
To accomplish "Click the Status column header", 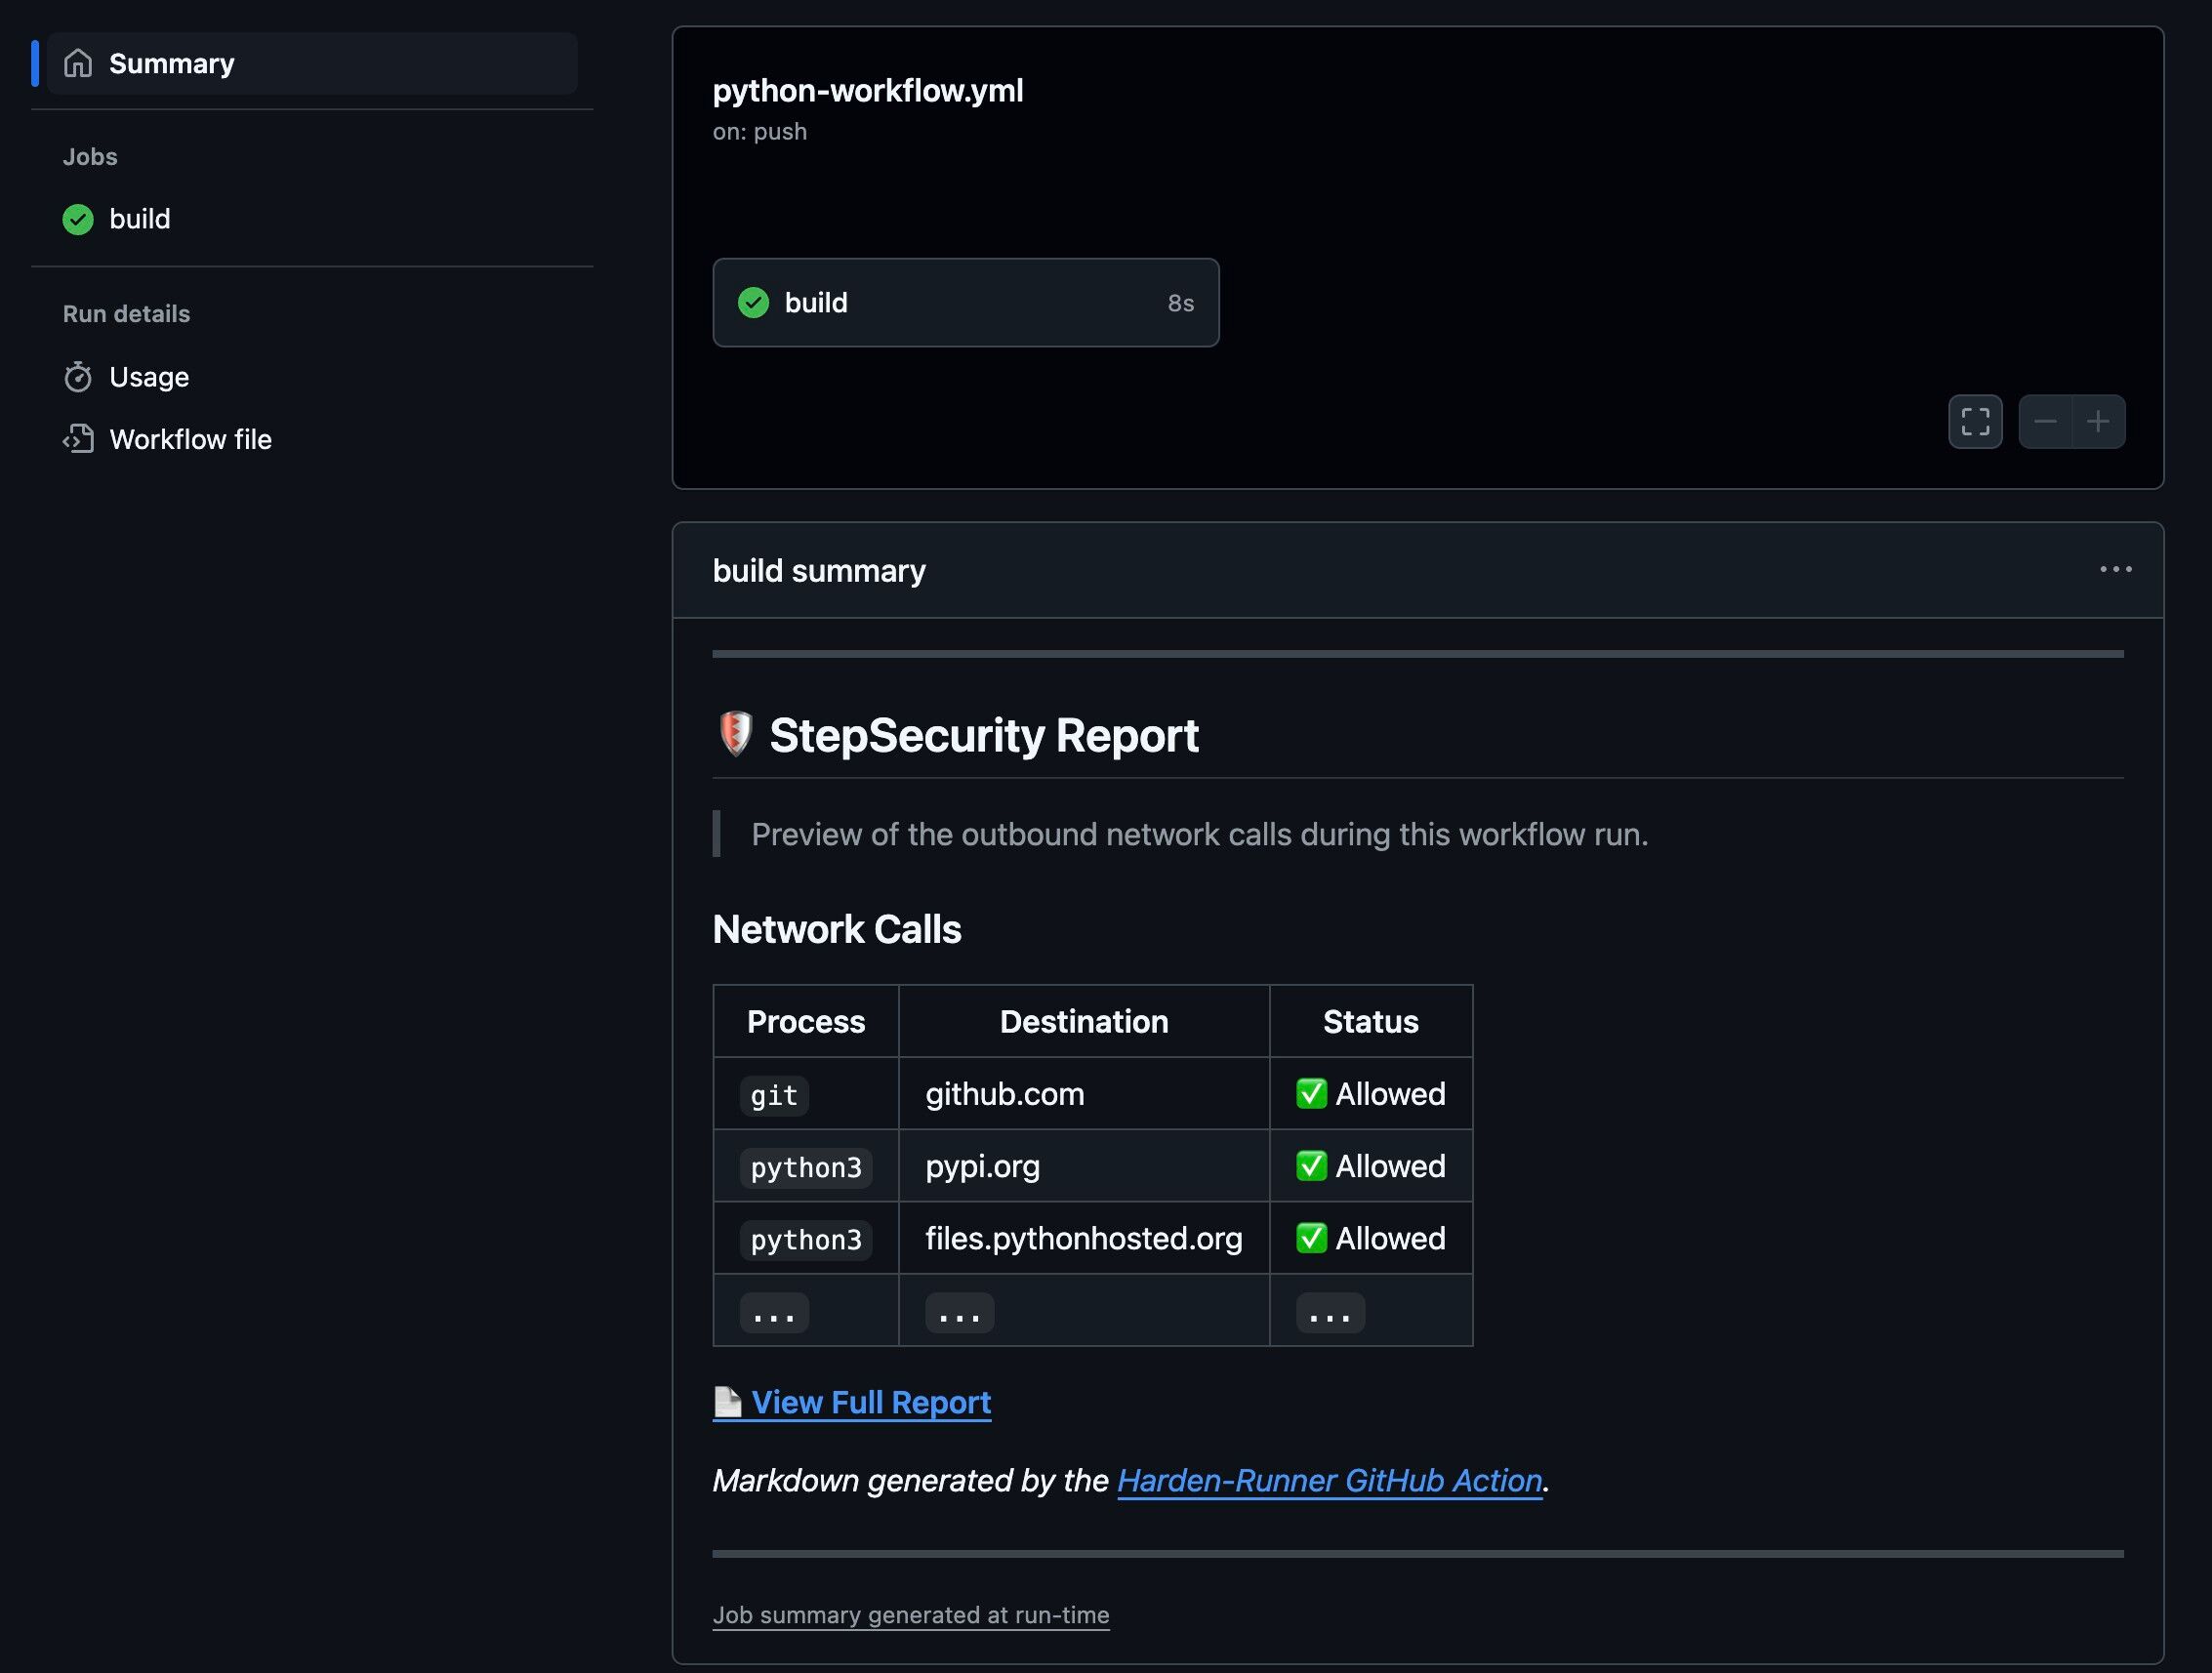I will [1370, 1021].
